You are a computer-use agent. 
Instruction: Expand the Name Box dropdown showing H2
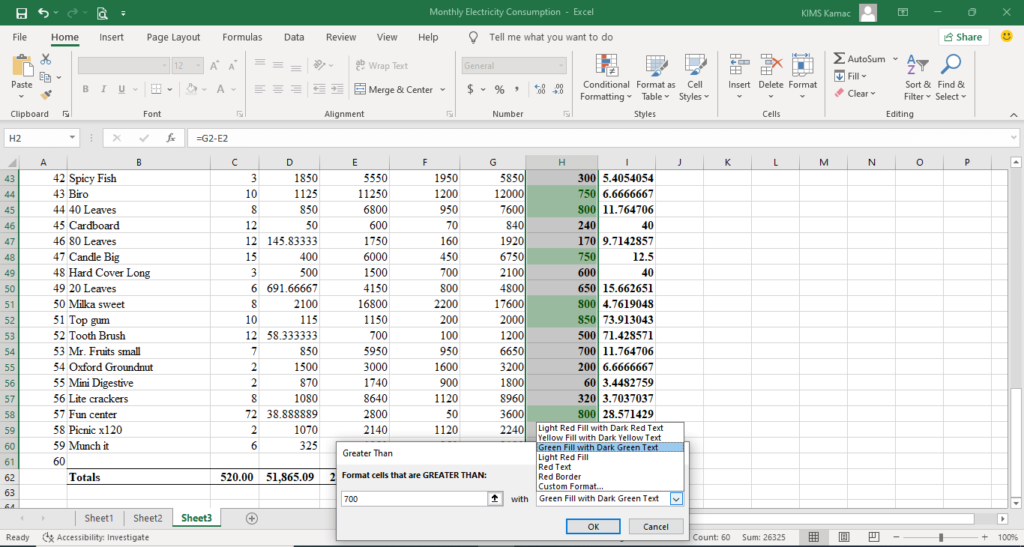point(72,138)
